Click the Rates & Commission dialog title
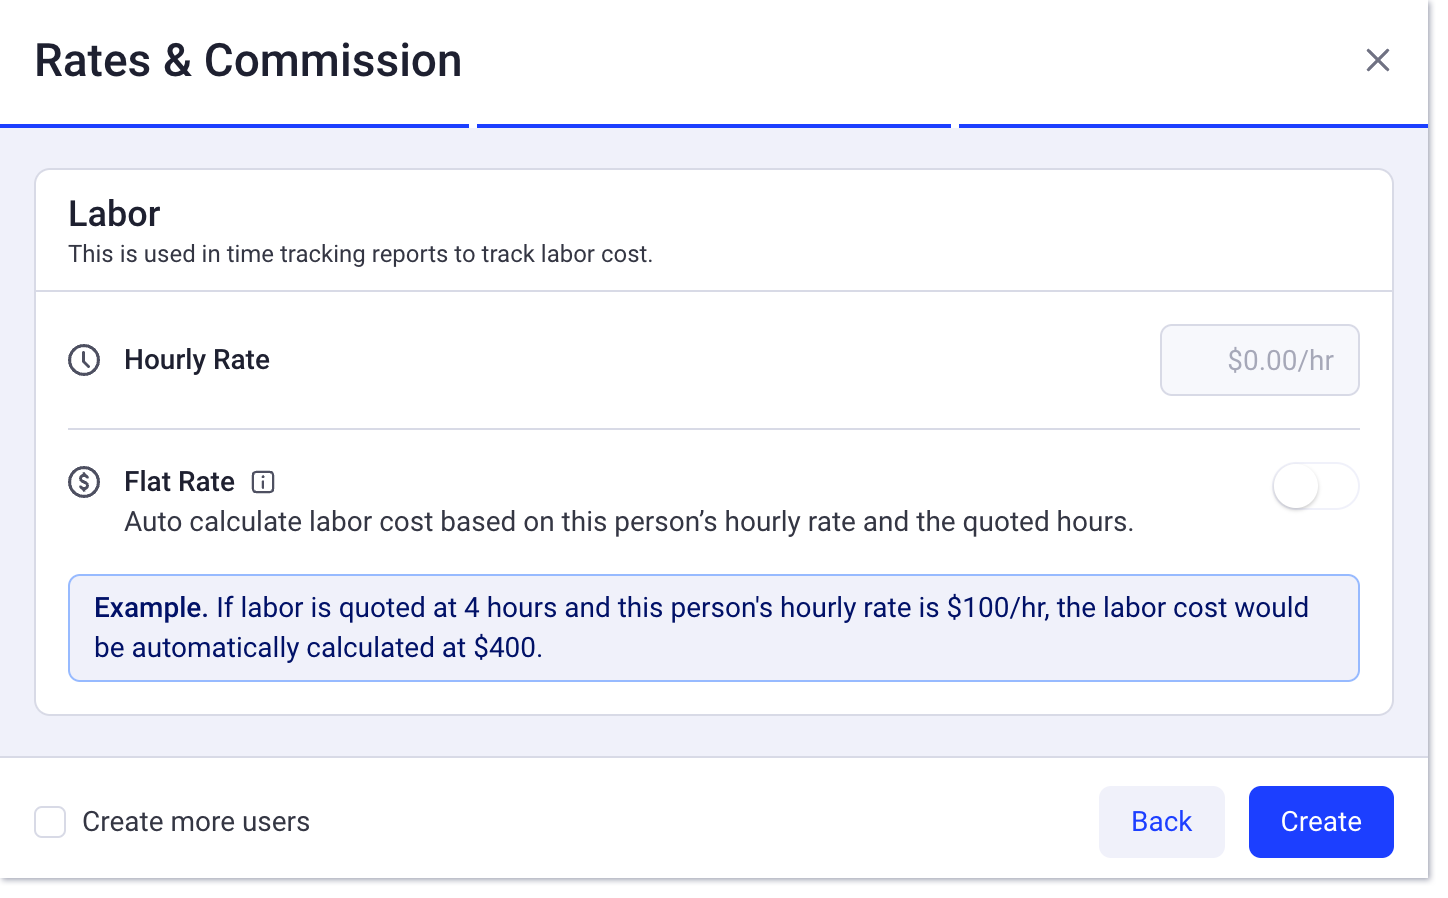The width and height of the screenshot is (1448, 898). [x=248, y=60]
